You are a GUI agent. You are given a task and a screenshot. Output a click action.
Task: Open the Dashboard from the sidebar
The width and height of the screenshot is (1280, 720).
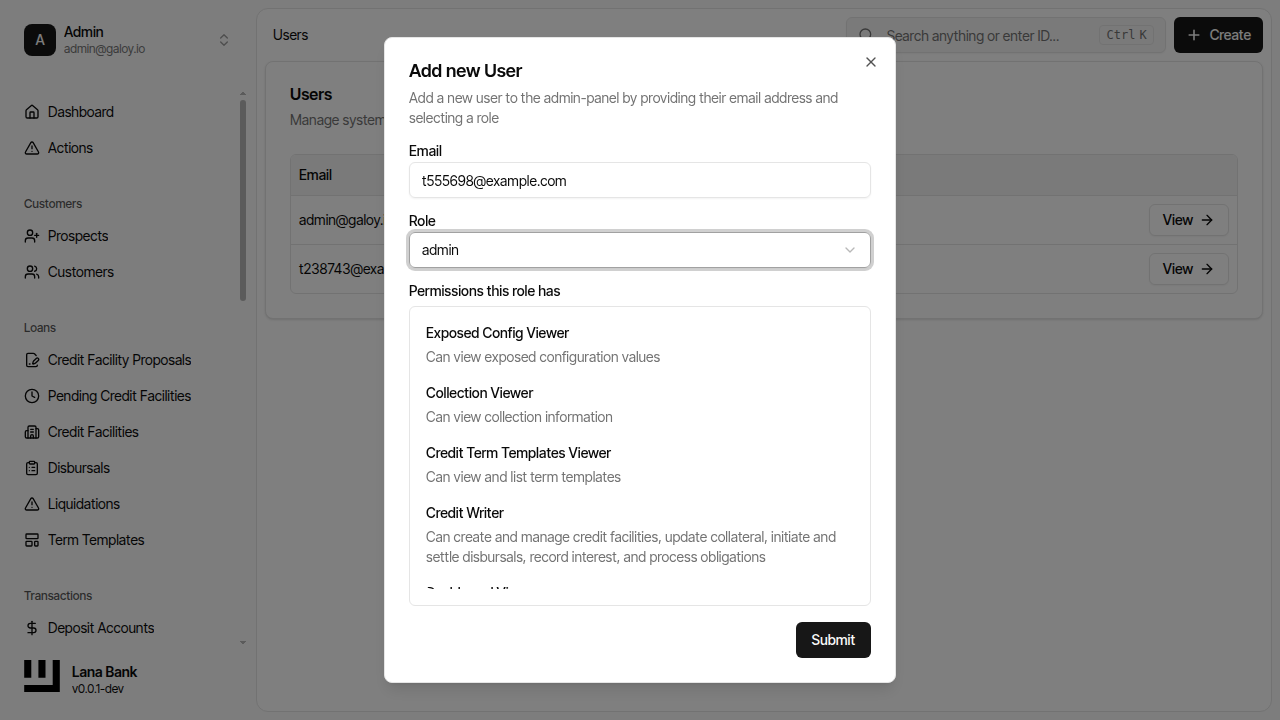click(x=80, y=111)
